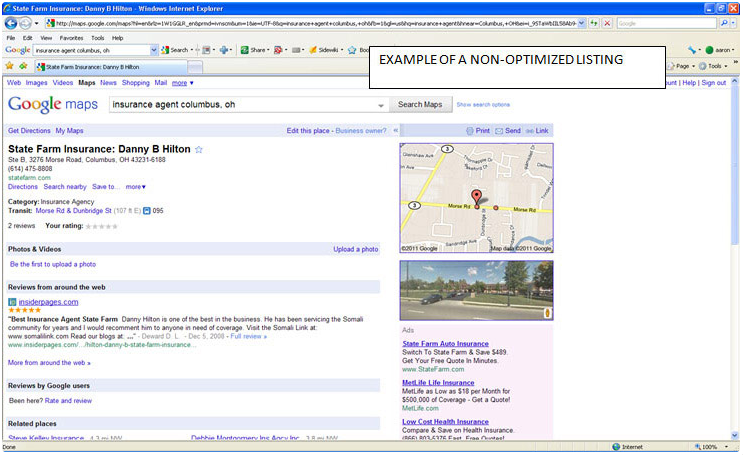Click the Send envelope link

click(508, 131)
